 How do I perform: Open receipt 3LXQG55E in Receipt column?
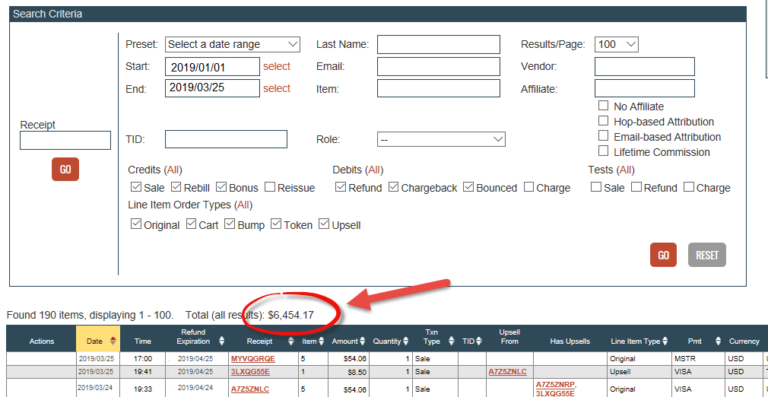point(250,372)
